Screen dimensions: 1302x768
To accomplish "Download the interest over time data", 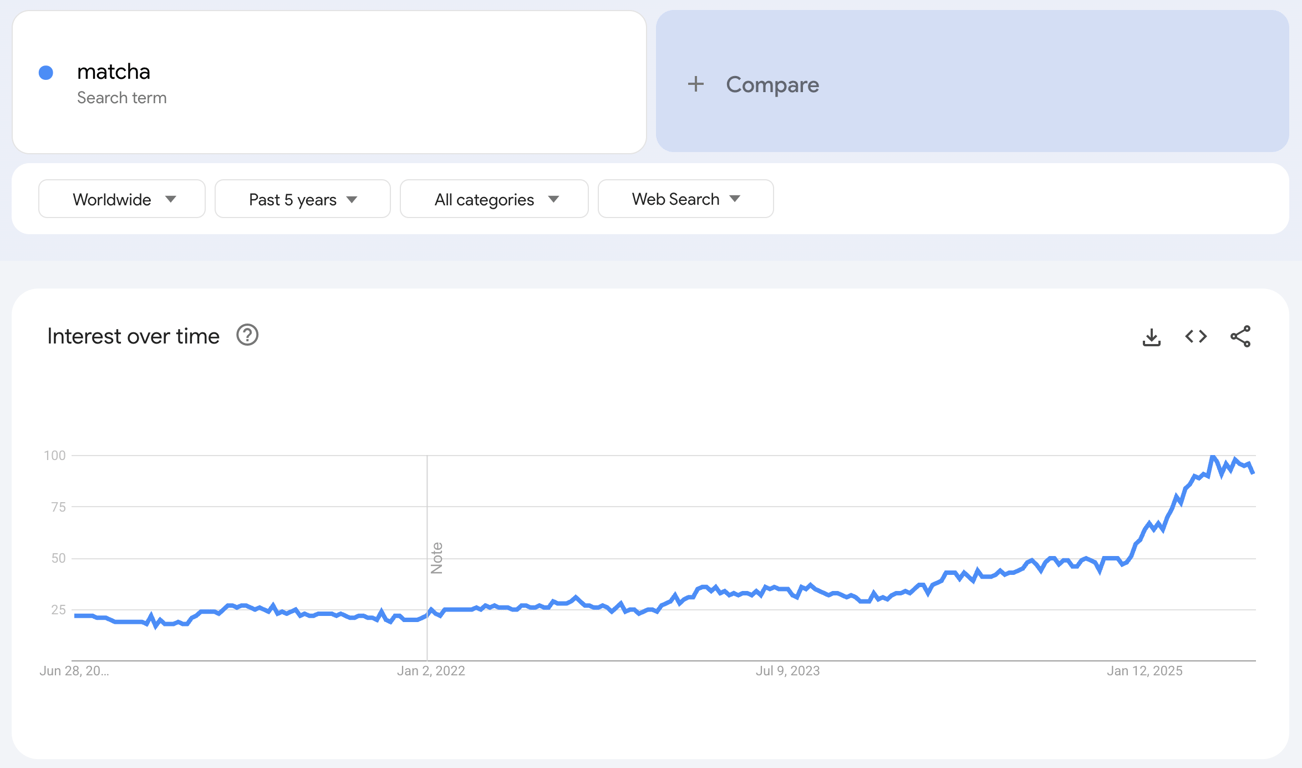I will [x=1151, y=337].
